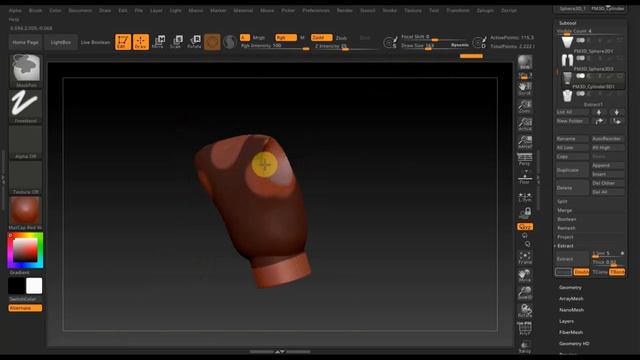This screenshot has height=360, width=640.
Task: Open the Help menu
Action: pos(14,19)
